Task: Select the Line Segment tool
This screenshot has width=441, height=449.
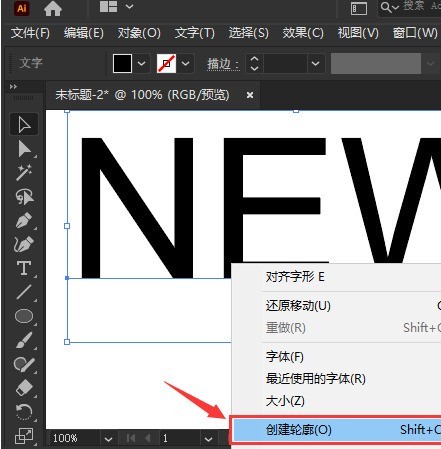Action: pyautogui.click(x=24, y=292)
